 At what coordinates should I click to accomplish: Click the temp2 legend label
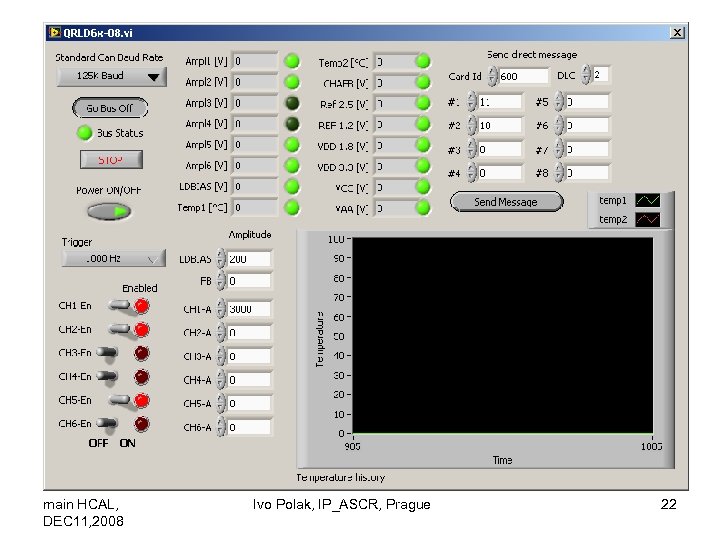[x=613, y=219]
